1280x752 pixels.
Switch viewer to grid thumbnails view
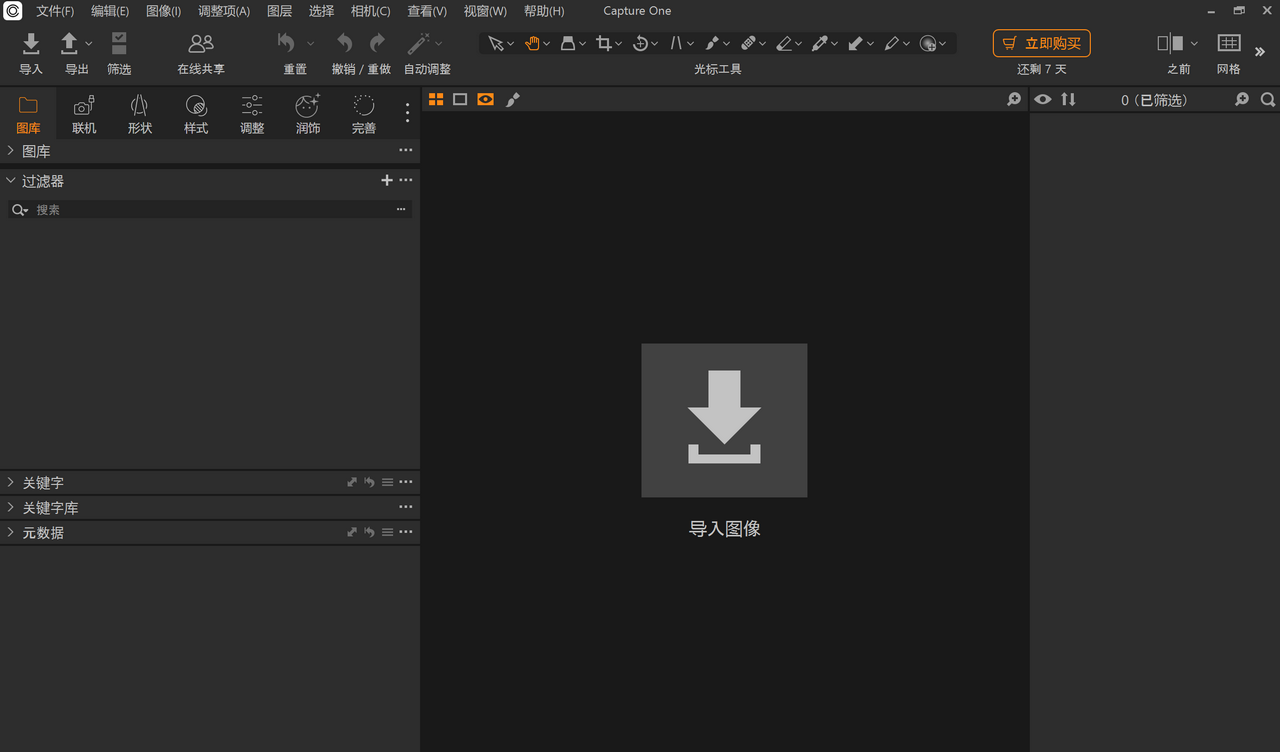436,99
